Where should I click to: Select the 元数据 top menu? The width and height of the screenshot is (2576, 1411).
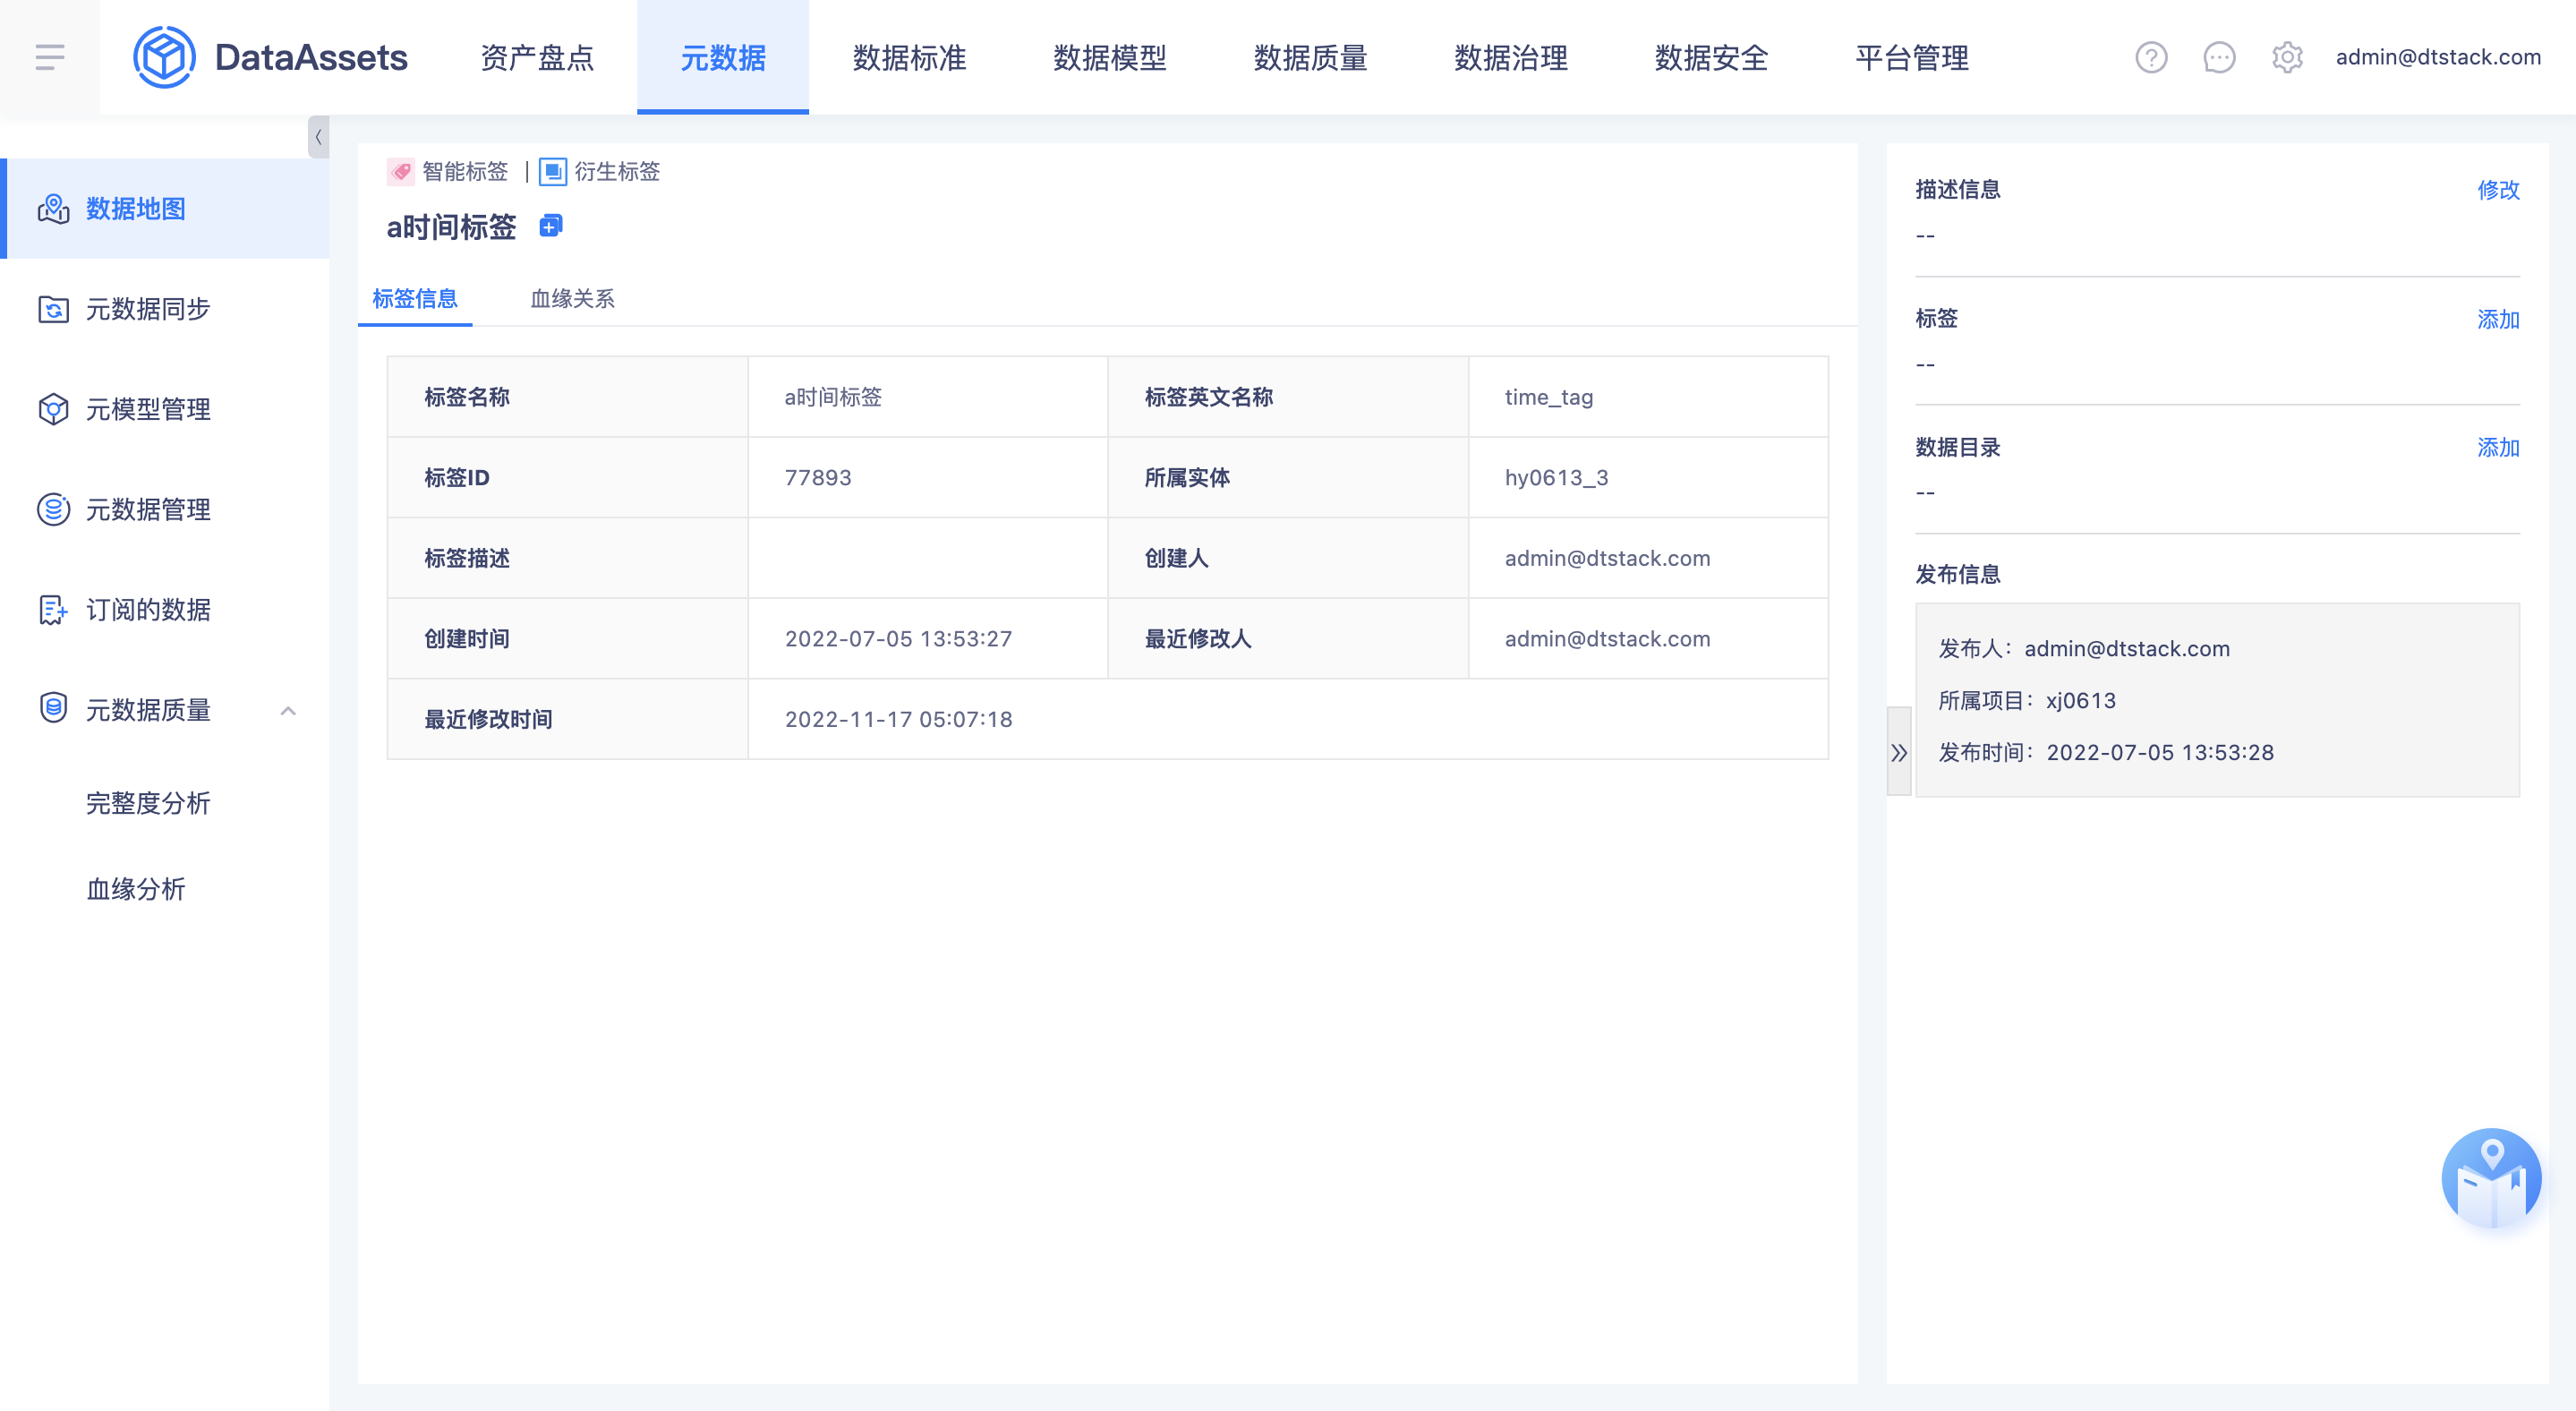[723, 57]
